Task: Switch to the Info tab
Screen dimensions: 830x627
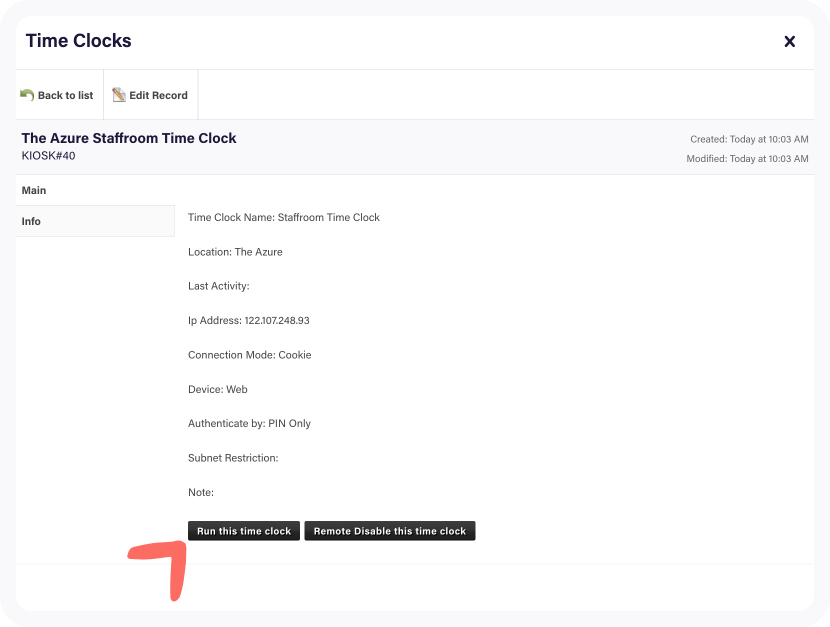Action: (95, 221)
